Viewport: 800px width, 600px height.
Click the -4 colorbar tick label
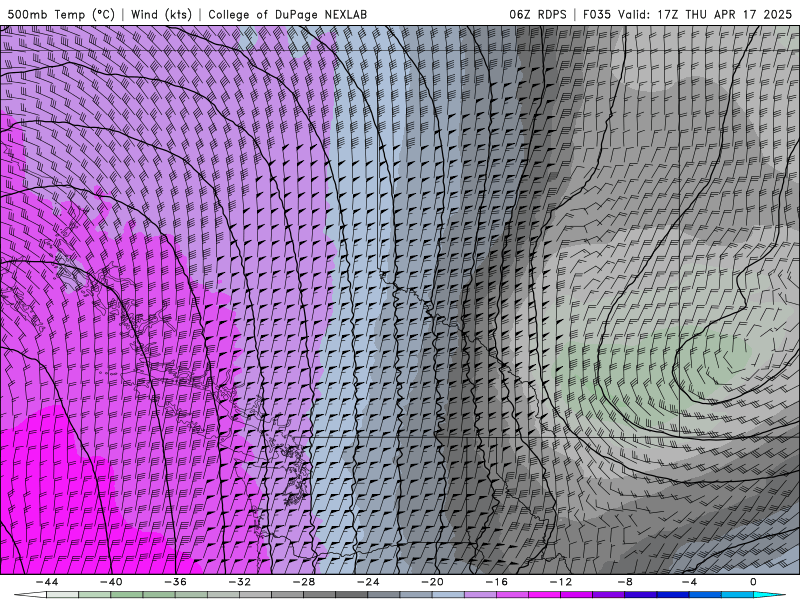pos(690,582)
